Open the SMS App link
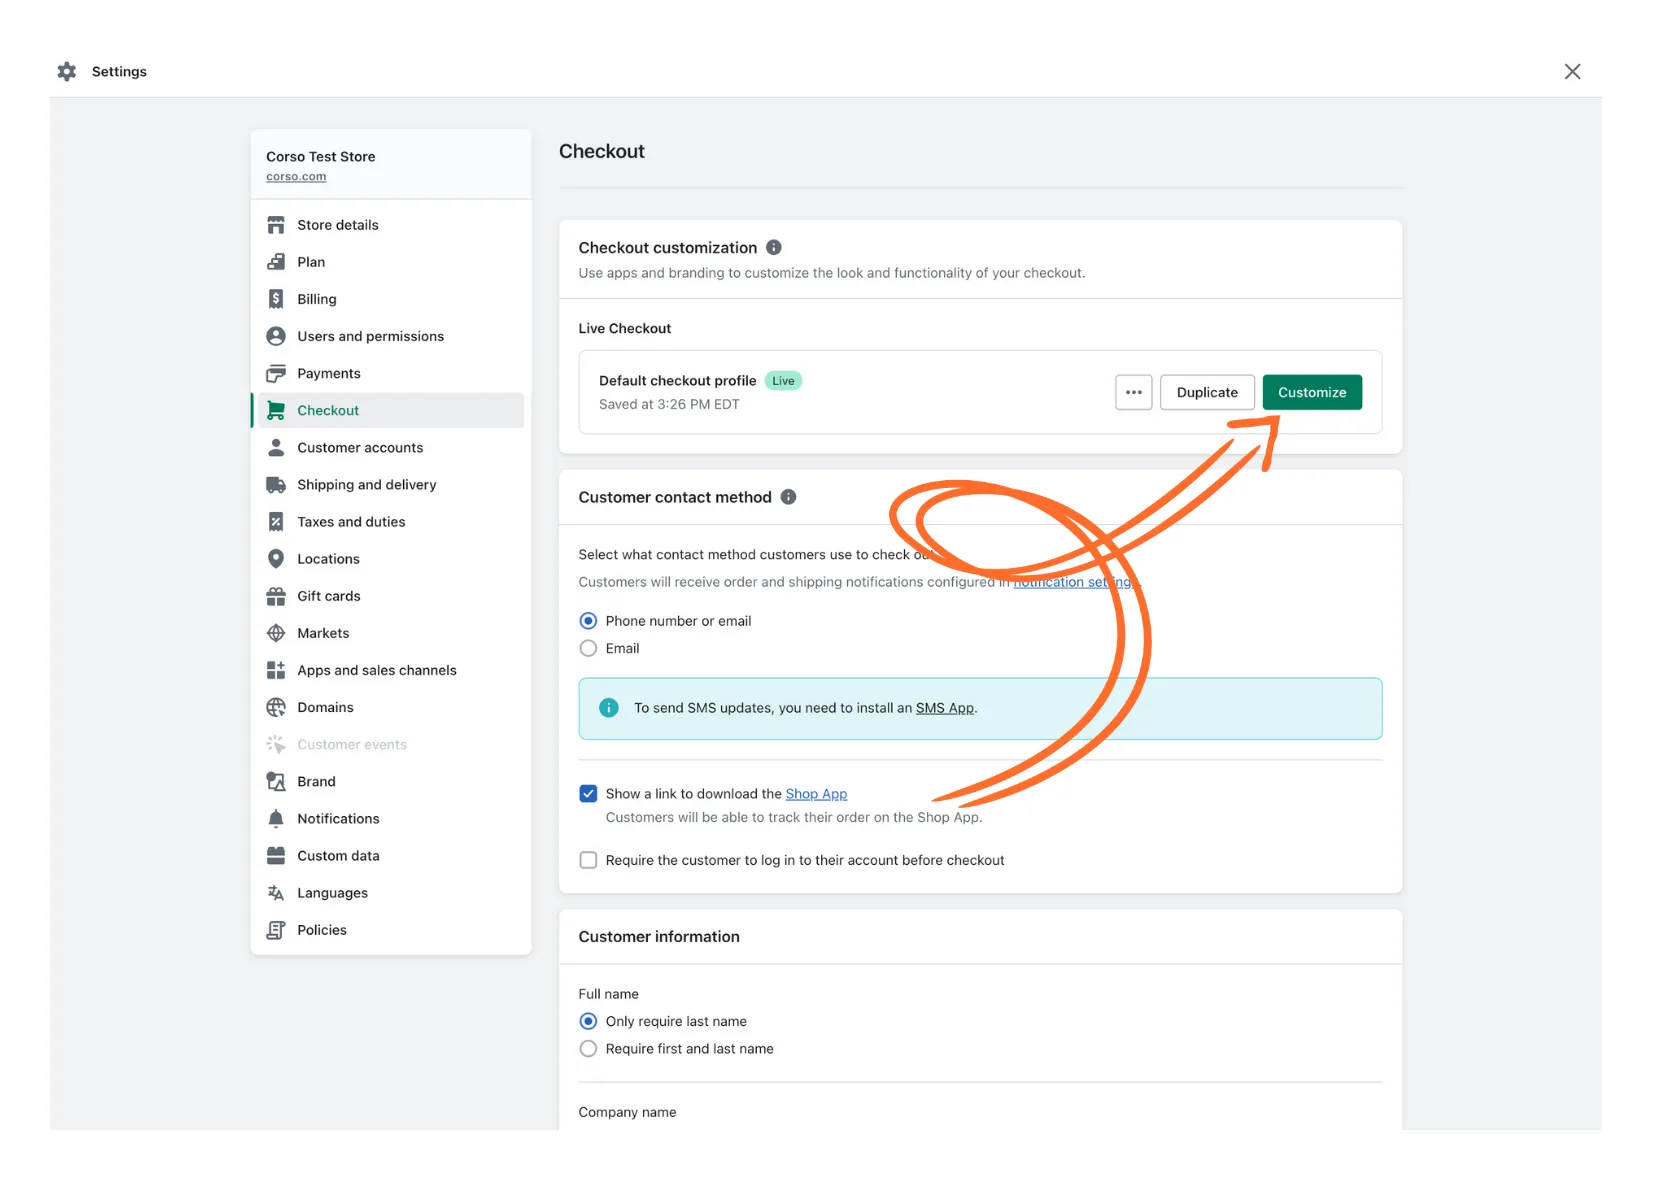The width and height of the screenshot is (1653, 1180). tap(944, 707)
